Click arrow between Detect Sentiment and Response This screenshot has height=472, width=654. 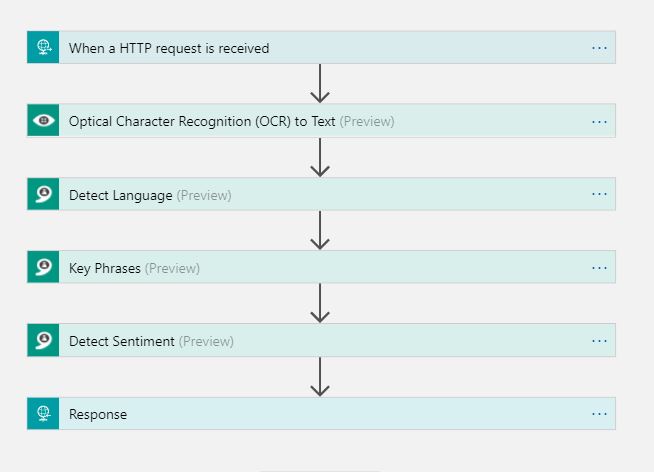[x=320, y=377]
